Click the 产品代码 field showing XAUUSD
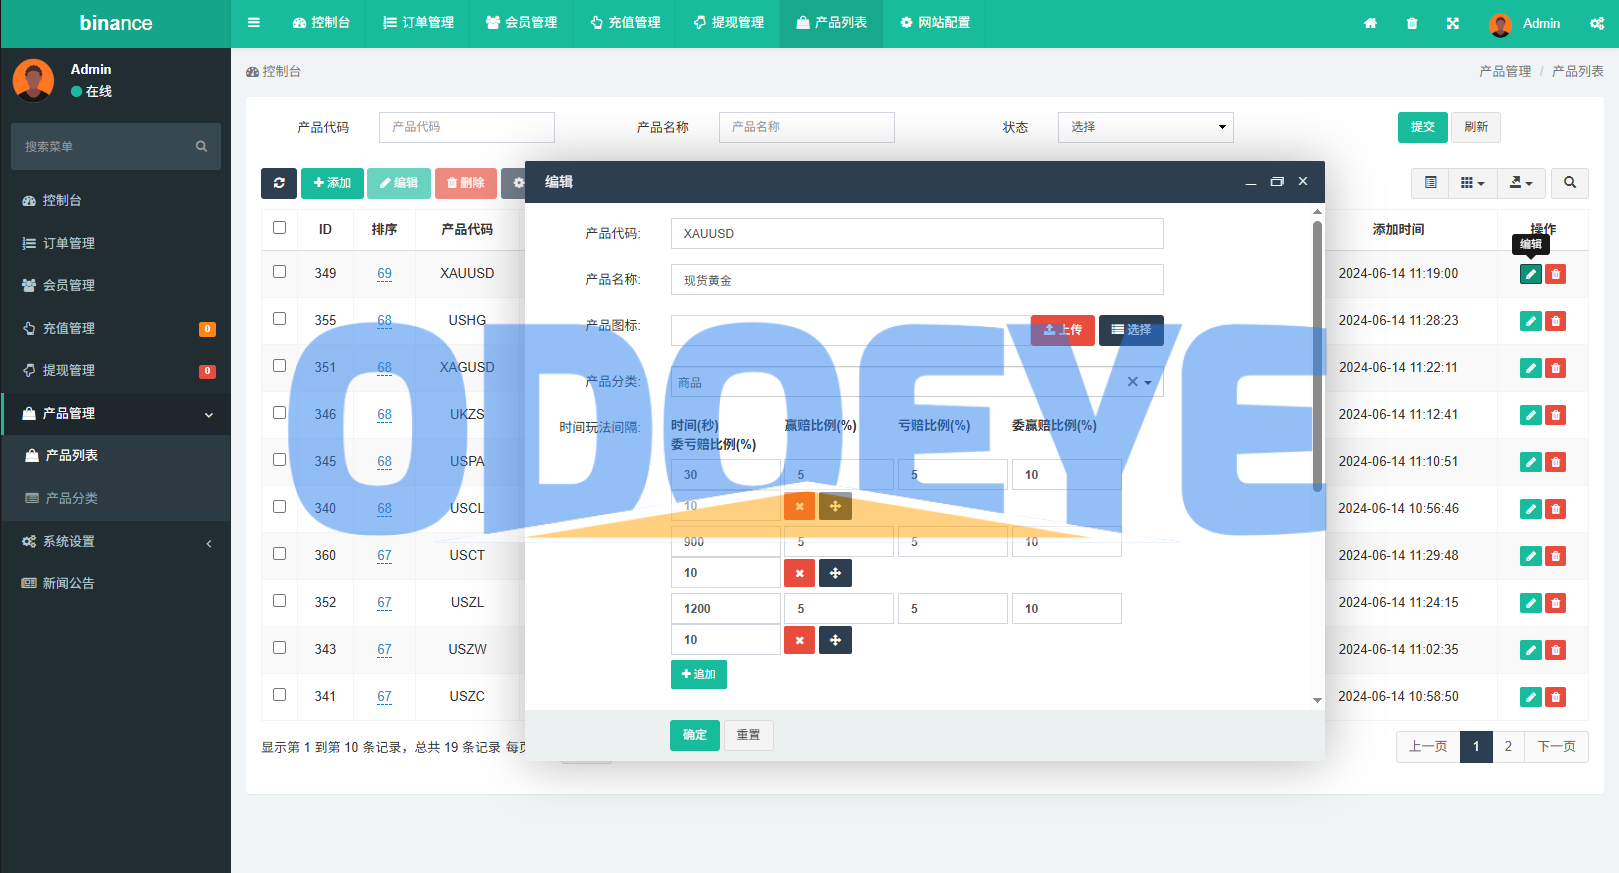Viewport: 1619px width, 873px height. tap(917, 233)
